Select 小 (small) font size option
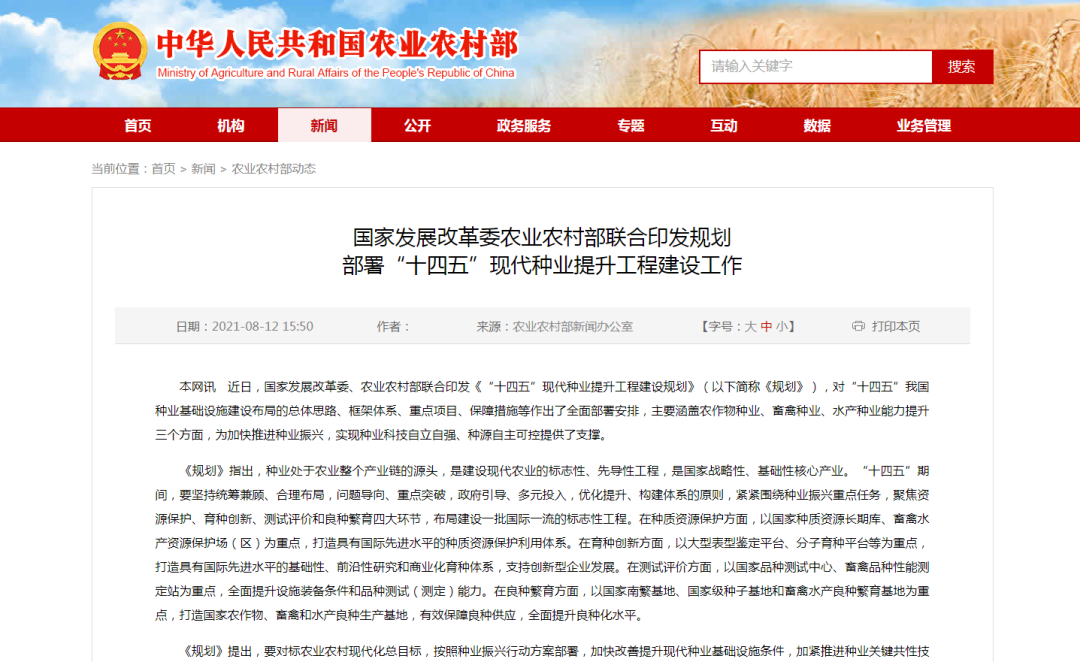 pos(781,326)
